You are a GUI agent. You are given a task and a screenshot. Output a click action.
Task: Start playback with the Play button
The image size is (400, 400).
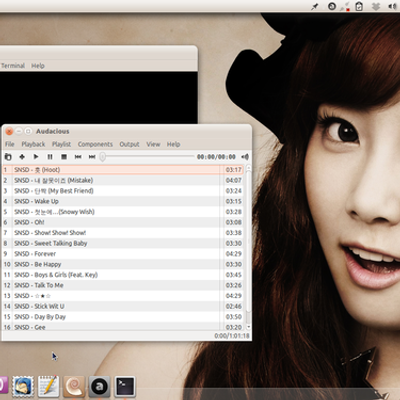[x=36, y=157]
